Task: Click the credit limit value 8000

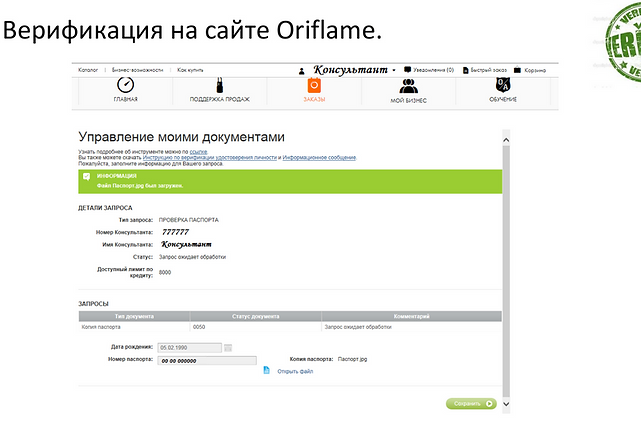Action: pyautogui.click(x=165, y=273)
